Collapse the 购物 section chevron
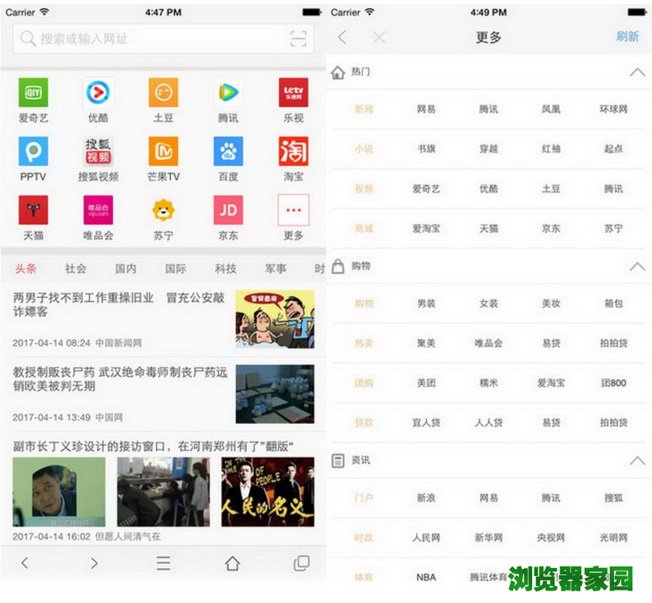This screenshot has width=652, height=603. 636,267
